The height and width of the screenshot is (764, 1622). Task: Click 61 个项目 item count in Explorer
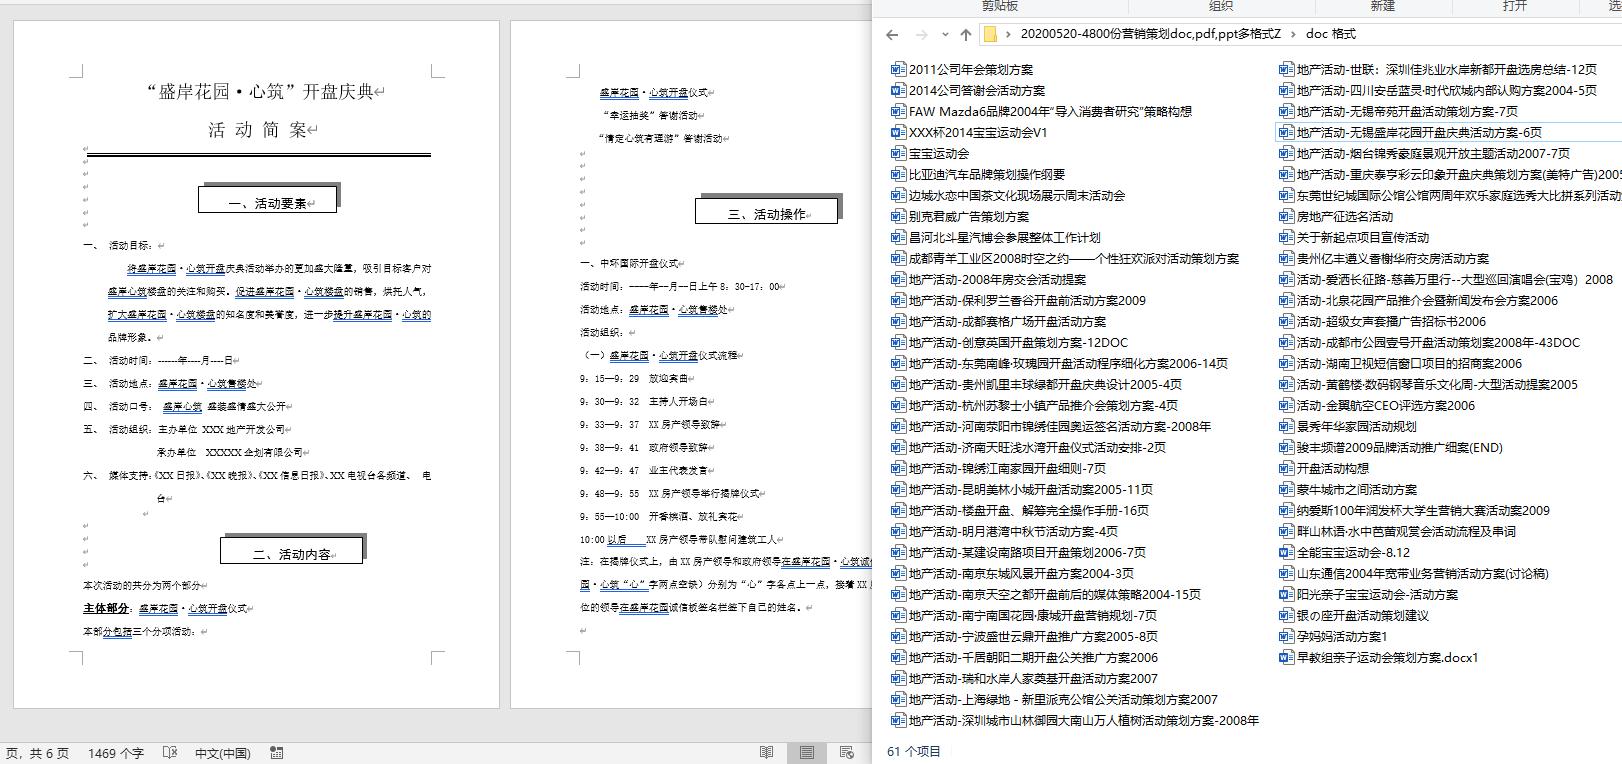click(914, 751)
